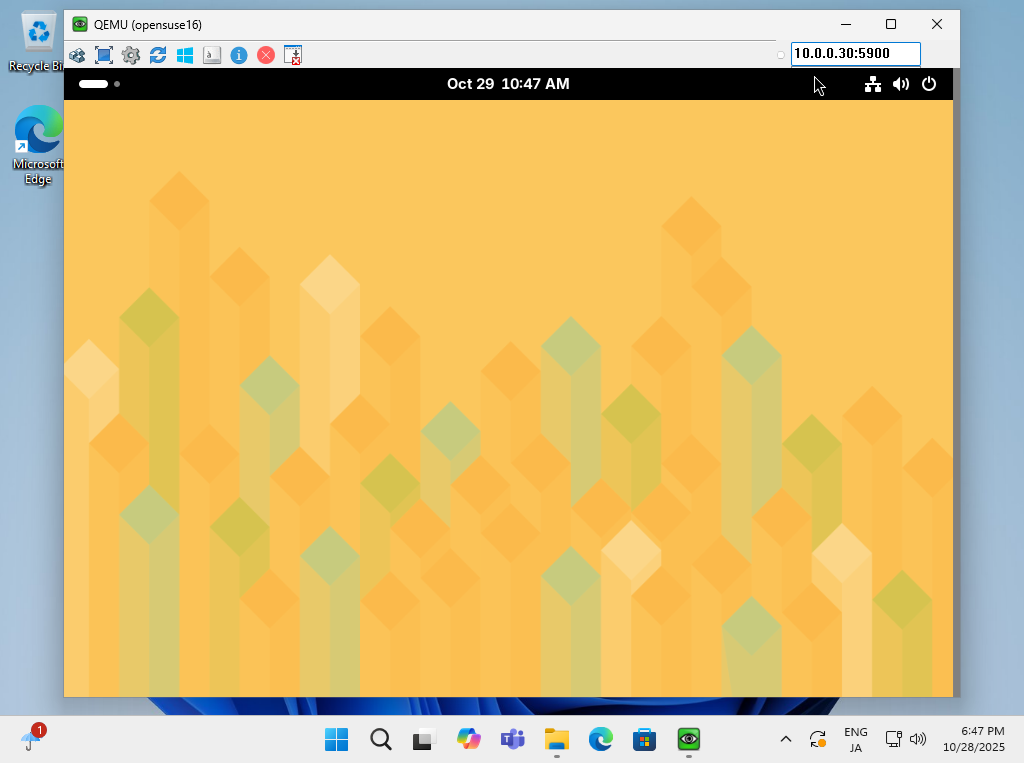Open the power menu icon in GNOME bar
This screenshot has width=1024, height=763.
pos(929,84)
